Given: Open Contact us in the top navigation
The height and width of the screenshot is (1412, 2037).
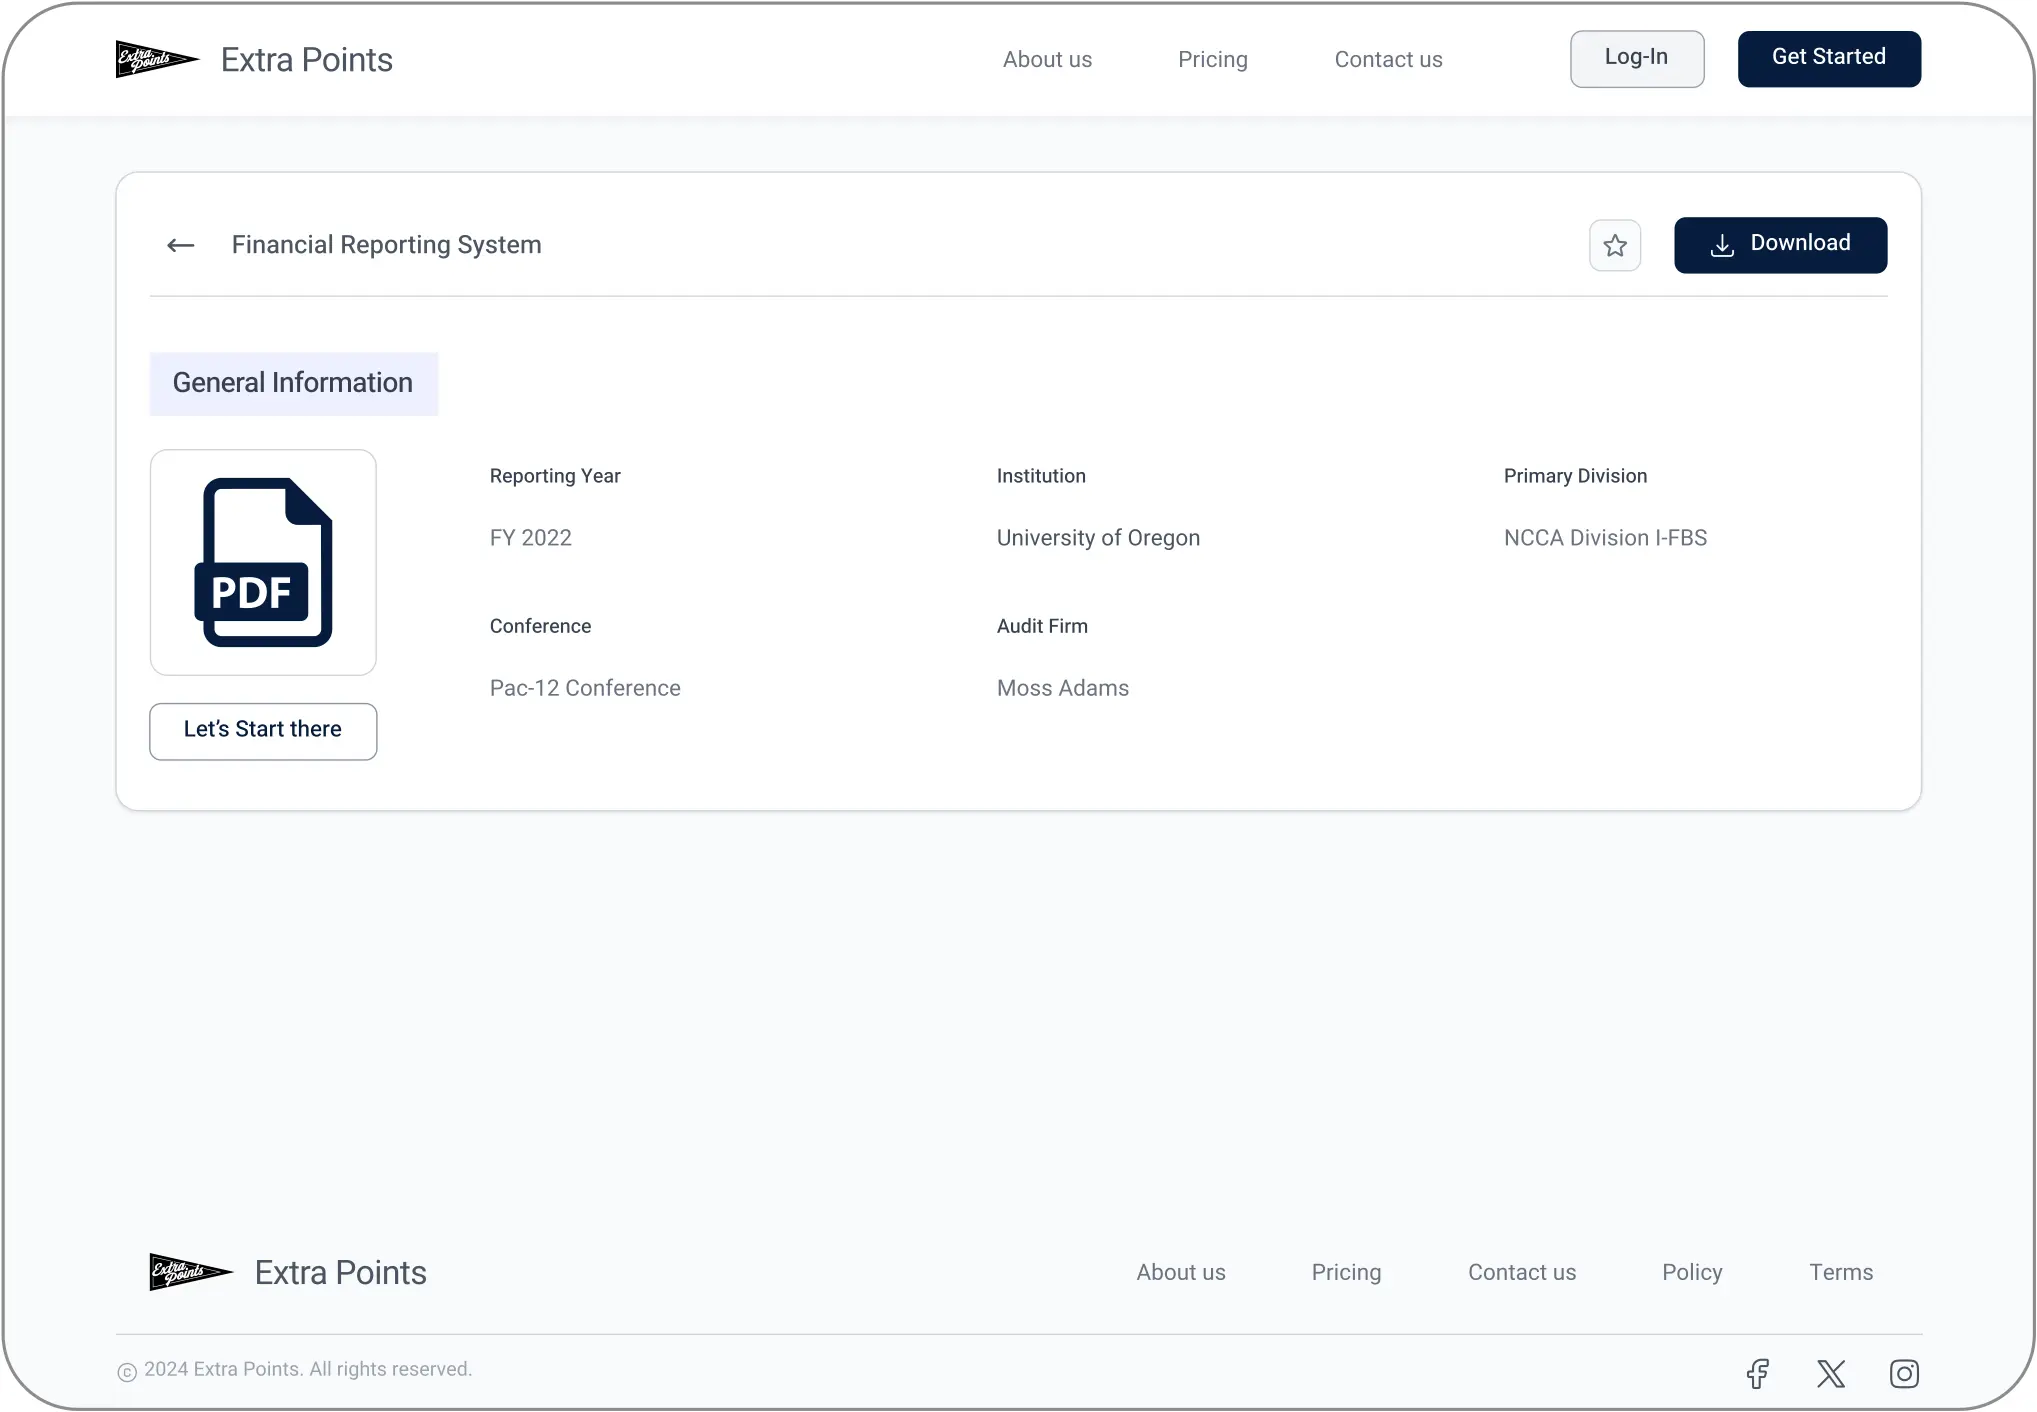Looking at the screenshot, I should pyautogui.click(x=1388, y=60).
